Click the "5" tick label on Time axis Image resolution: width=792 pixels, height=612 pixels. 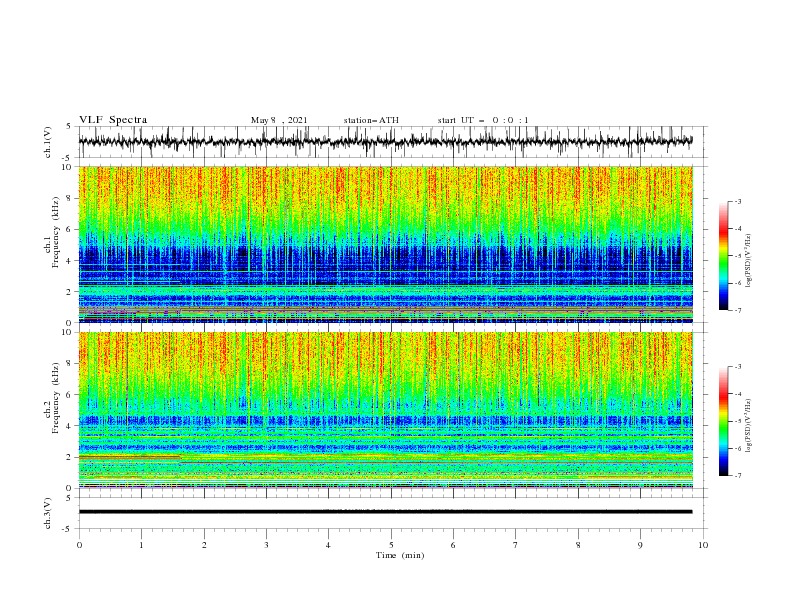pyautogui.click(x=391, y=545)
